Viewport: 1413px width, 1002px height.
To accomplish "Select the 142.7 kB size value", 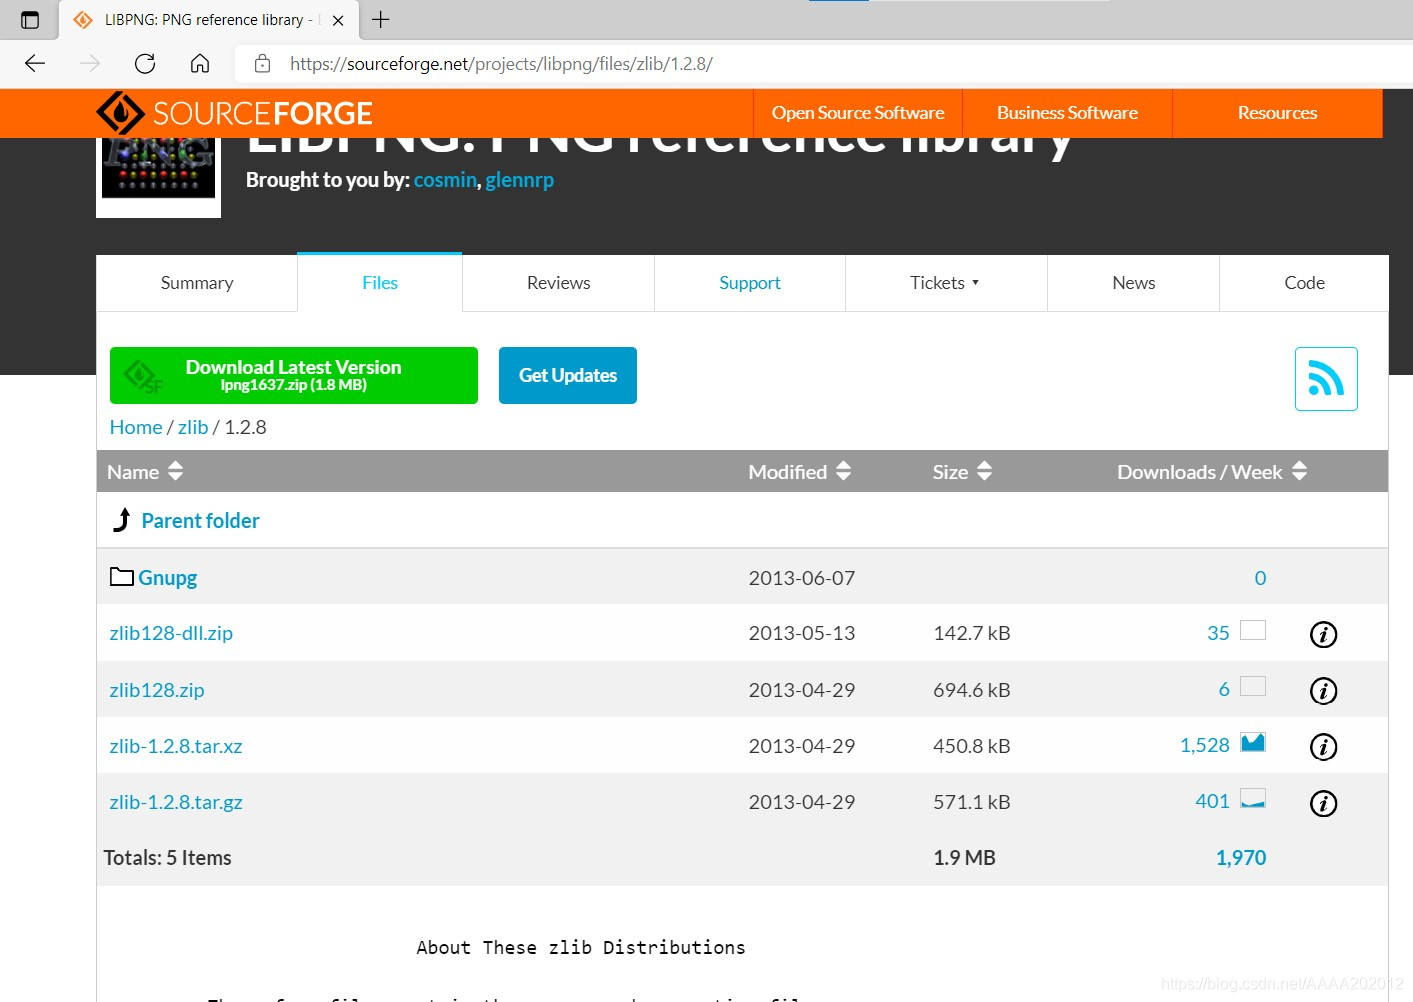I will (972, 633).
